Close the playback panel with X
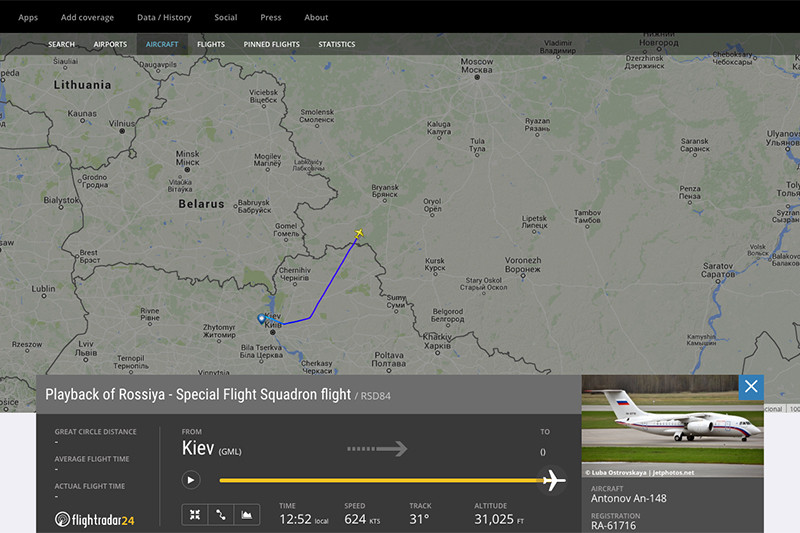The height and width of the screenshot is (533, 800). (x=751, y=387)
